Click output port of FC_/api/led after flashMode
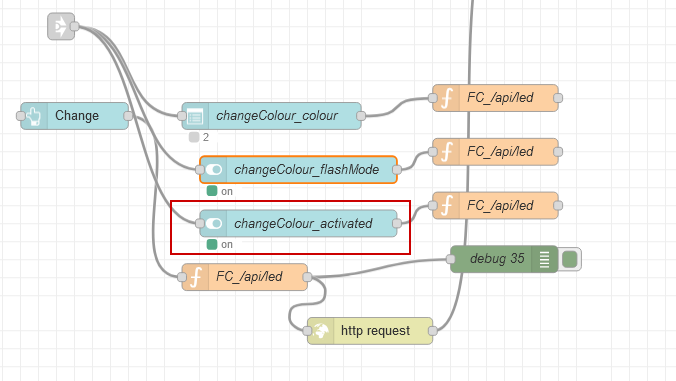Image resolution: width=676 pixels, height=381 pixels. tap(558, 152)
